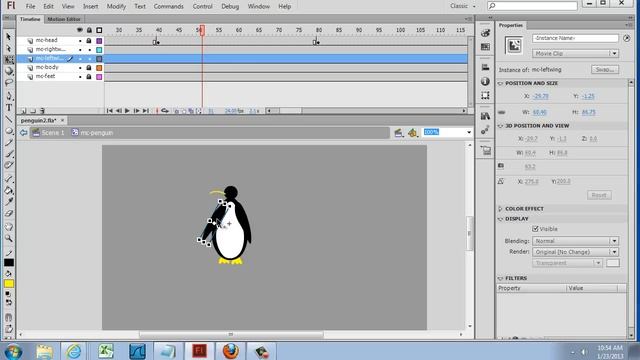Click the New Layer icon
The image size is (640, 360).
(x=24, y=111)
